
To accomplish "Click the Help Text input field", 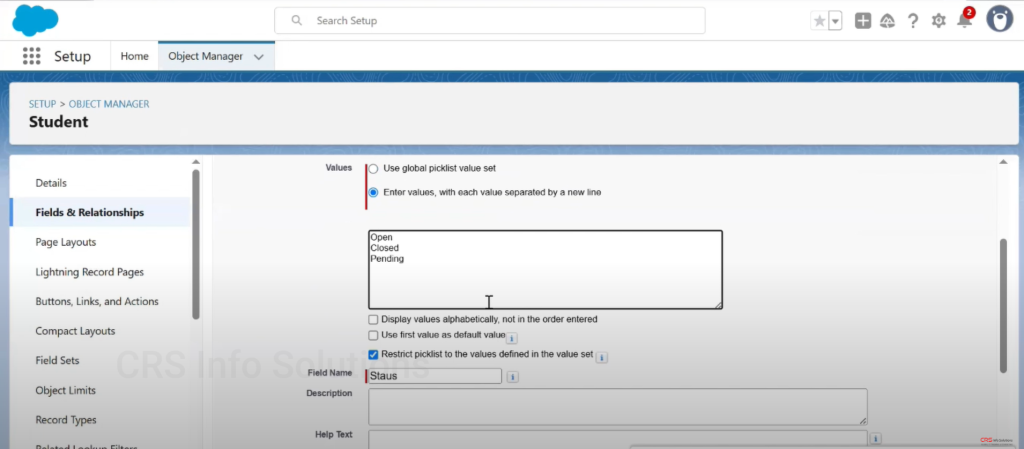I will tap(618, 439).
